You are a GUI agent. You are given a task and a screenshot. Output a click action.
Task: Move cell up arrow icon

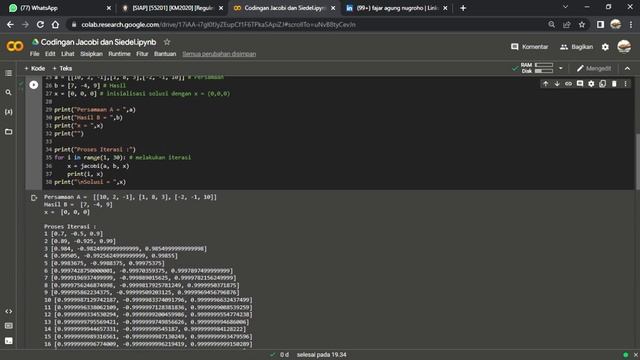point(546,84)
